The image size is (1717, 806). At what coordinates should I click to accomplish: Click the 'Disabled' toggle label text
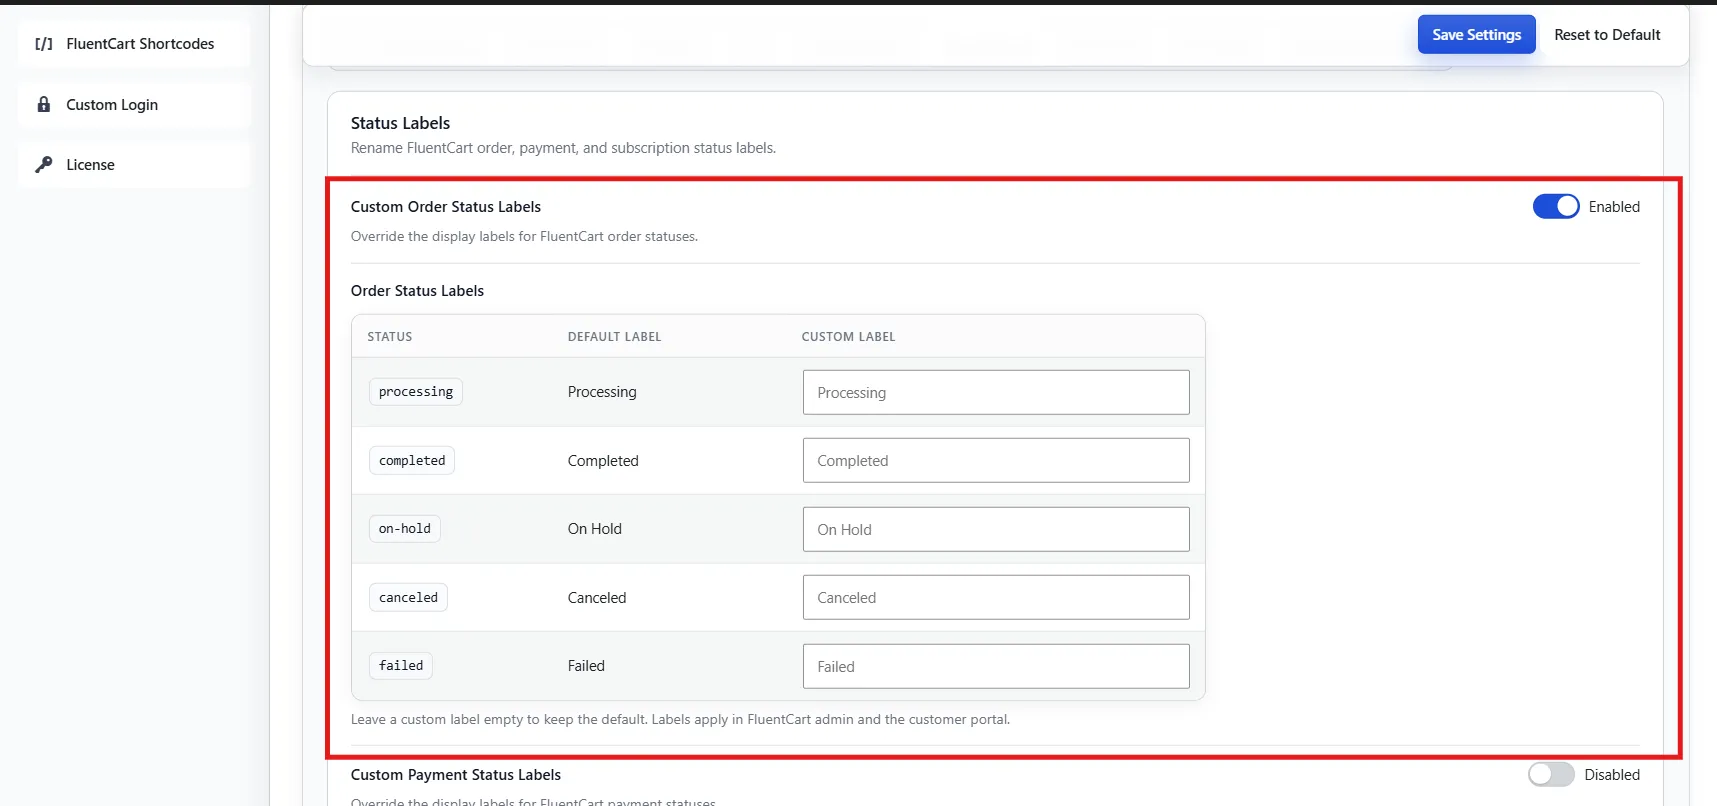click(1612, 775)
